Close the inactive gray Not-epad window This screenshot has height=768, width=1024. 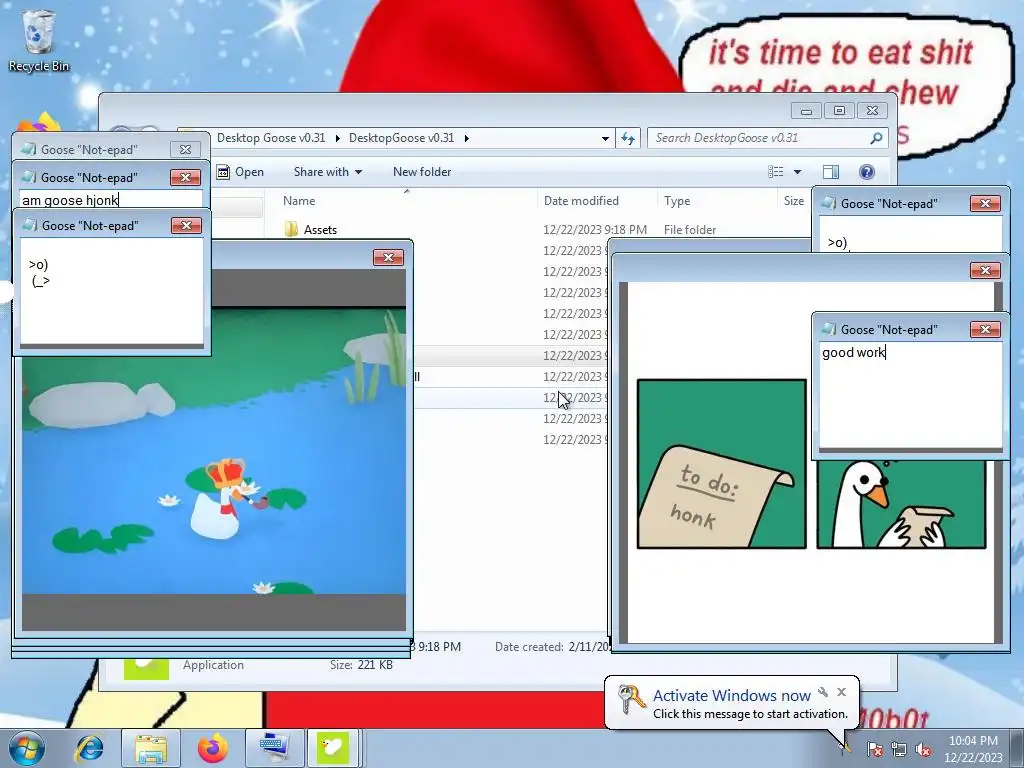click(x=185, y=150)
